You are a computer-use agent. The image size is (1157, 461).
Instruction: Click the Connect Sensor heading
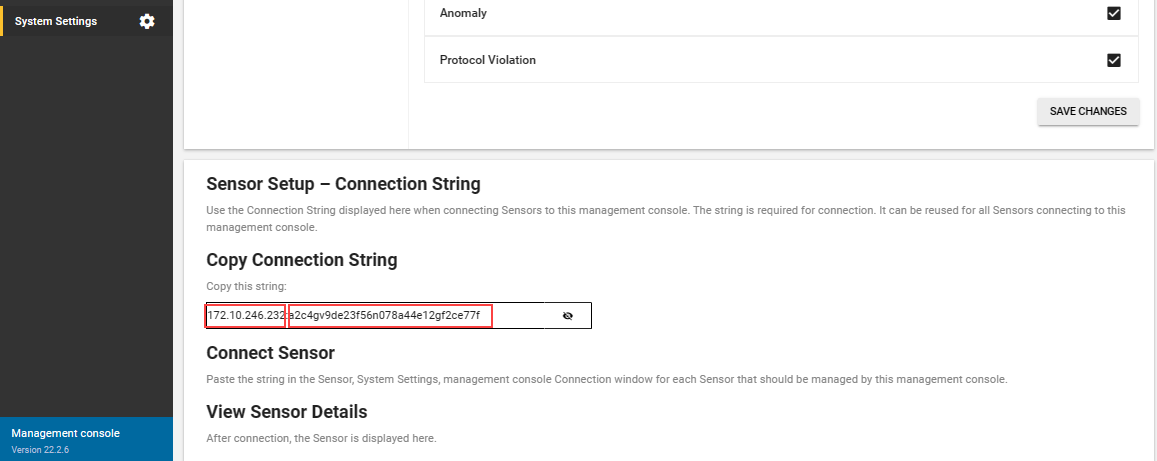[270, 353]
